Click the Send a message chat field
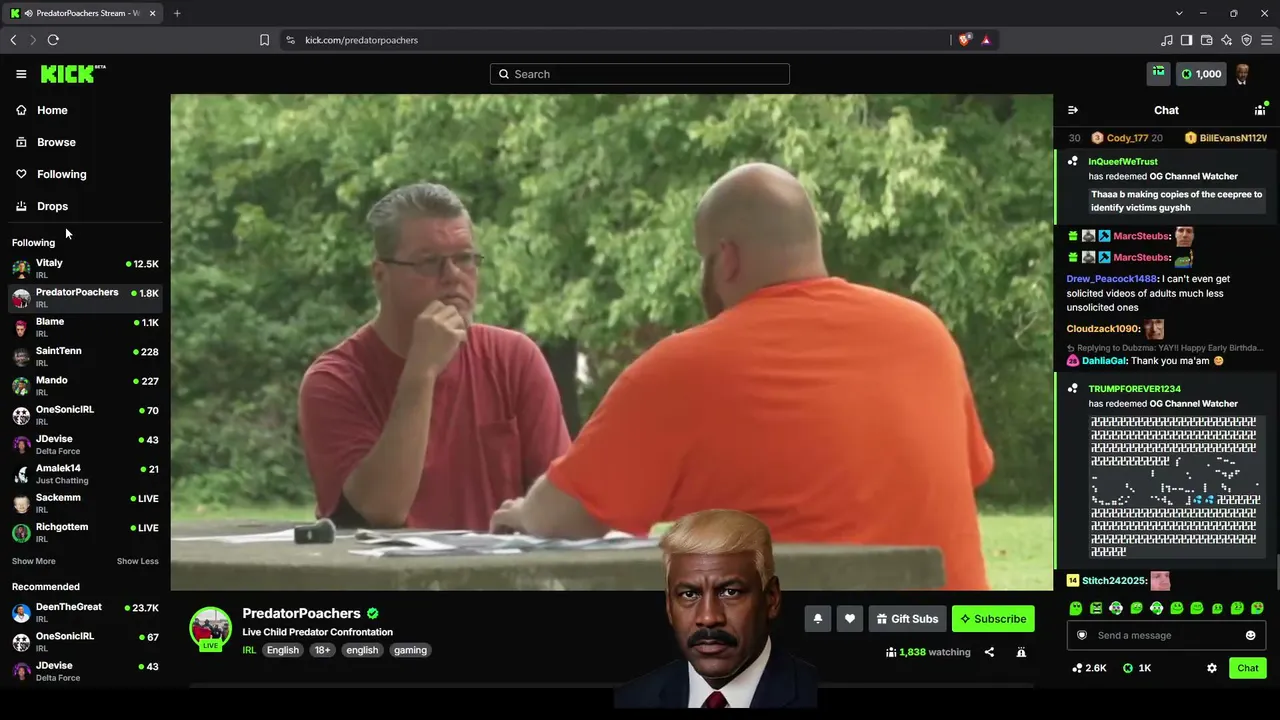Viewport: 1280px width, 720px height. coord(1166,635)
